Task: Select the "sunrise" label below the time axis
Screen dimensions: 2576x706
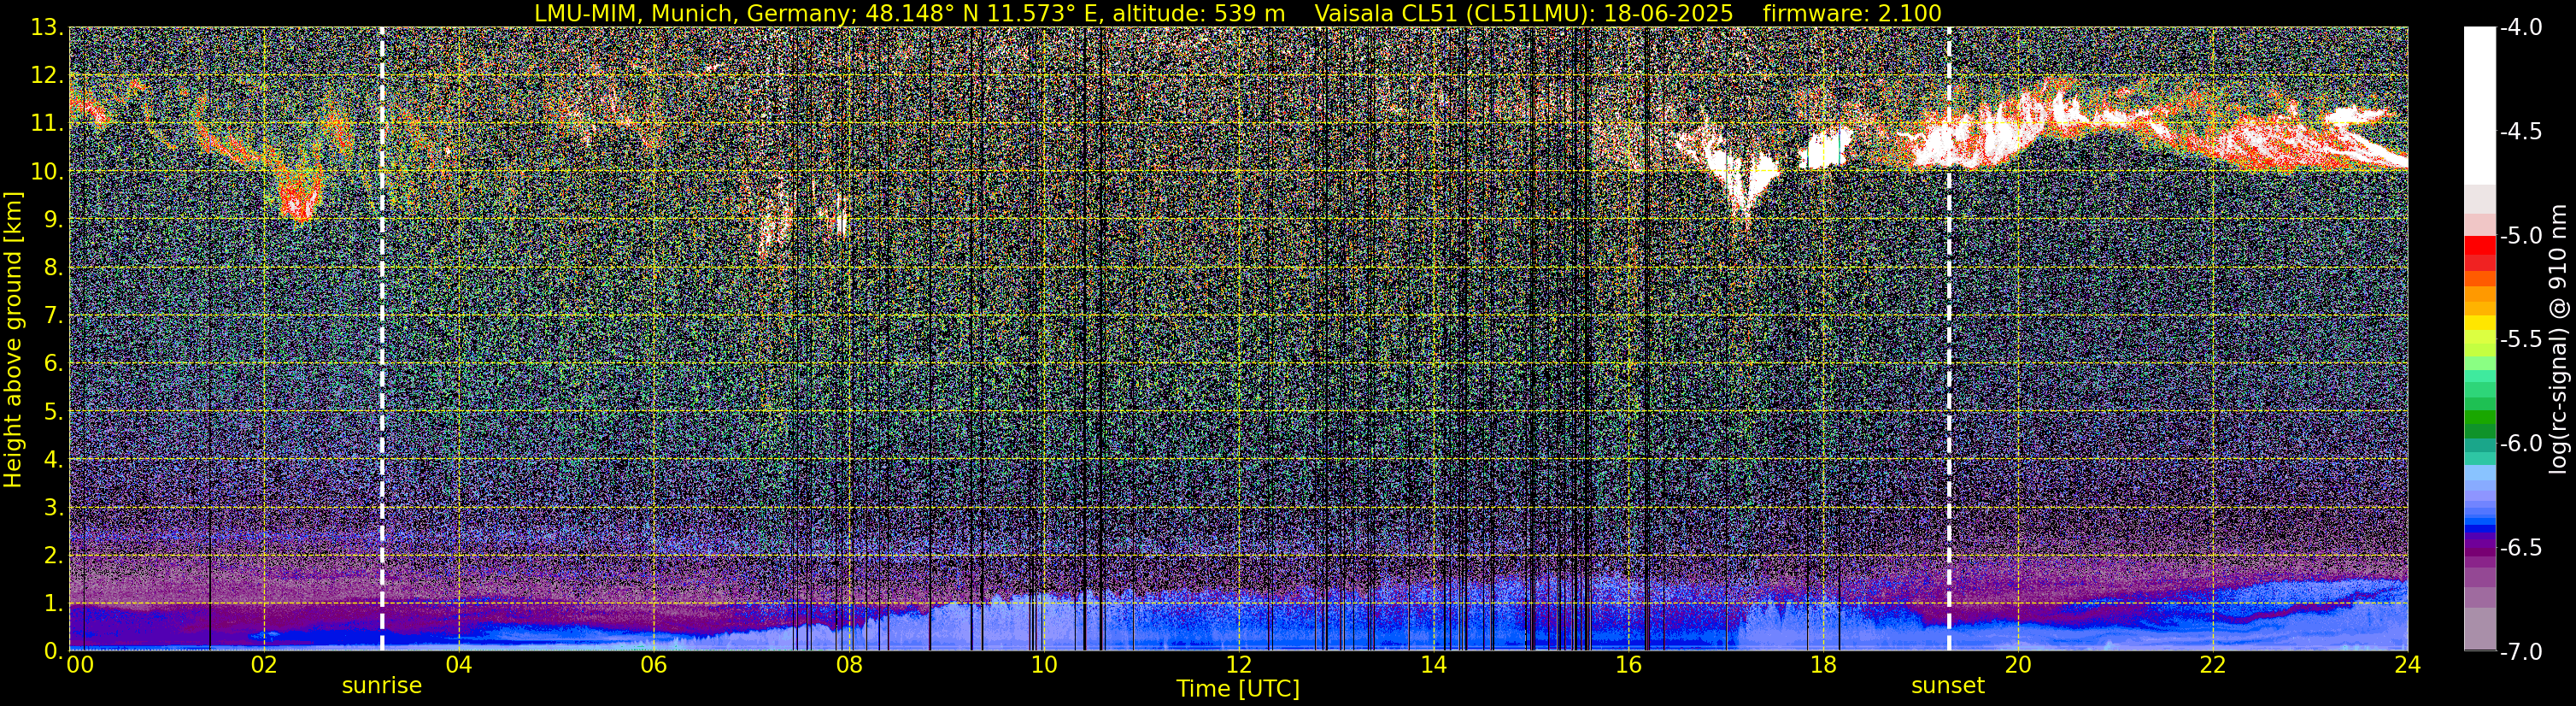Action: [x=382, y=686]
